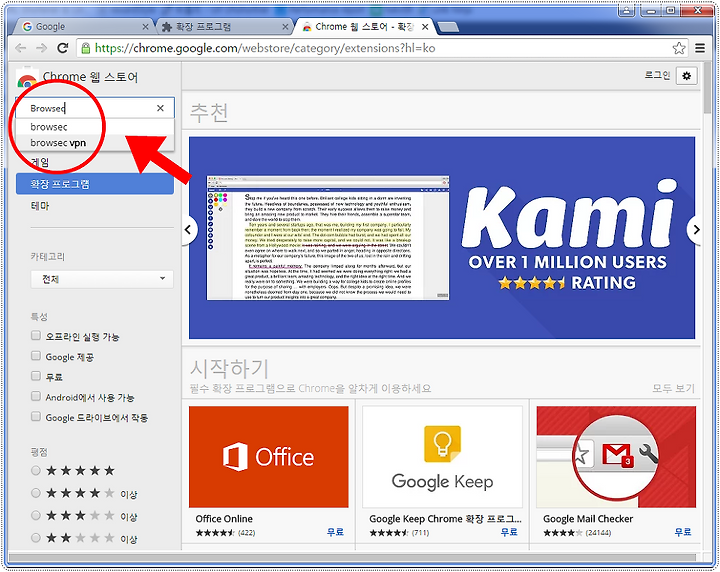The width and height of the screenshot is (720, 572).
Task: Click the Office Online title text
Action: click(224, 519)
